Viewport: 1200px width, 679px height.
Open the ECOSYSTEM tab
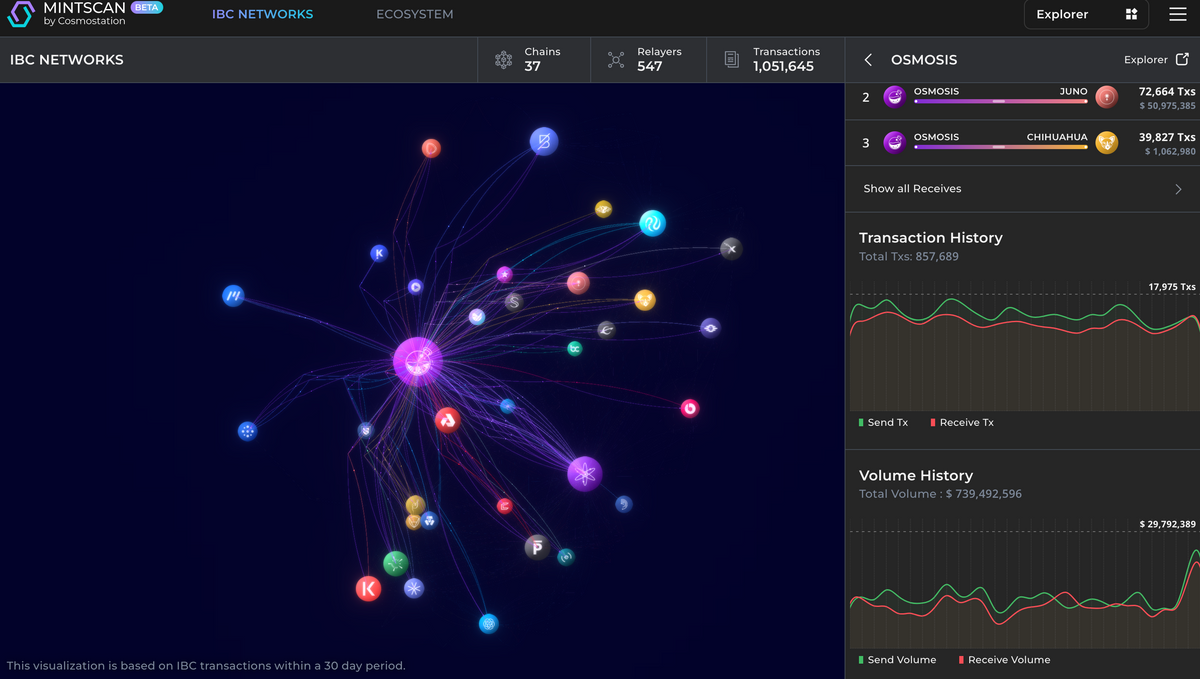pos(414,14)
